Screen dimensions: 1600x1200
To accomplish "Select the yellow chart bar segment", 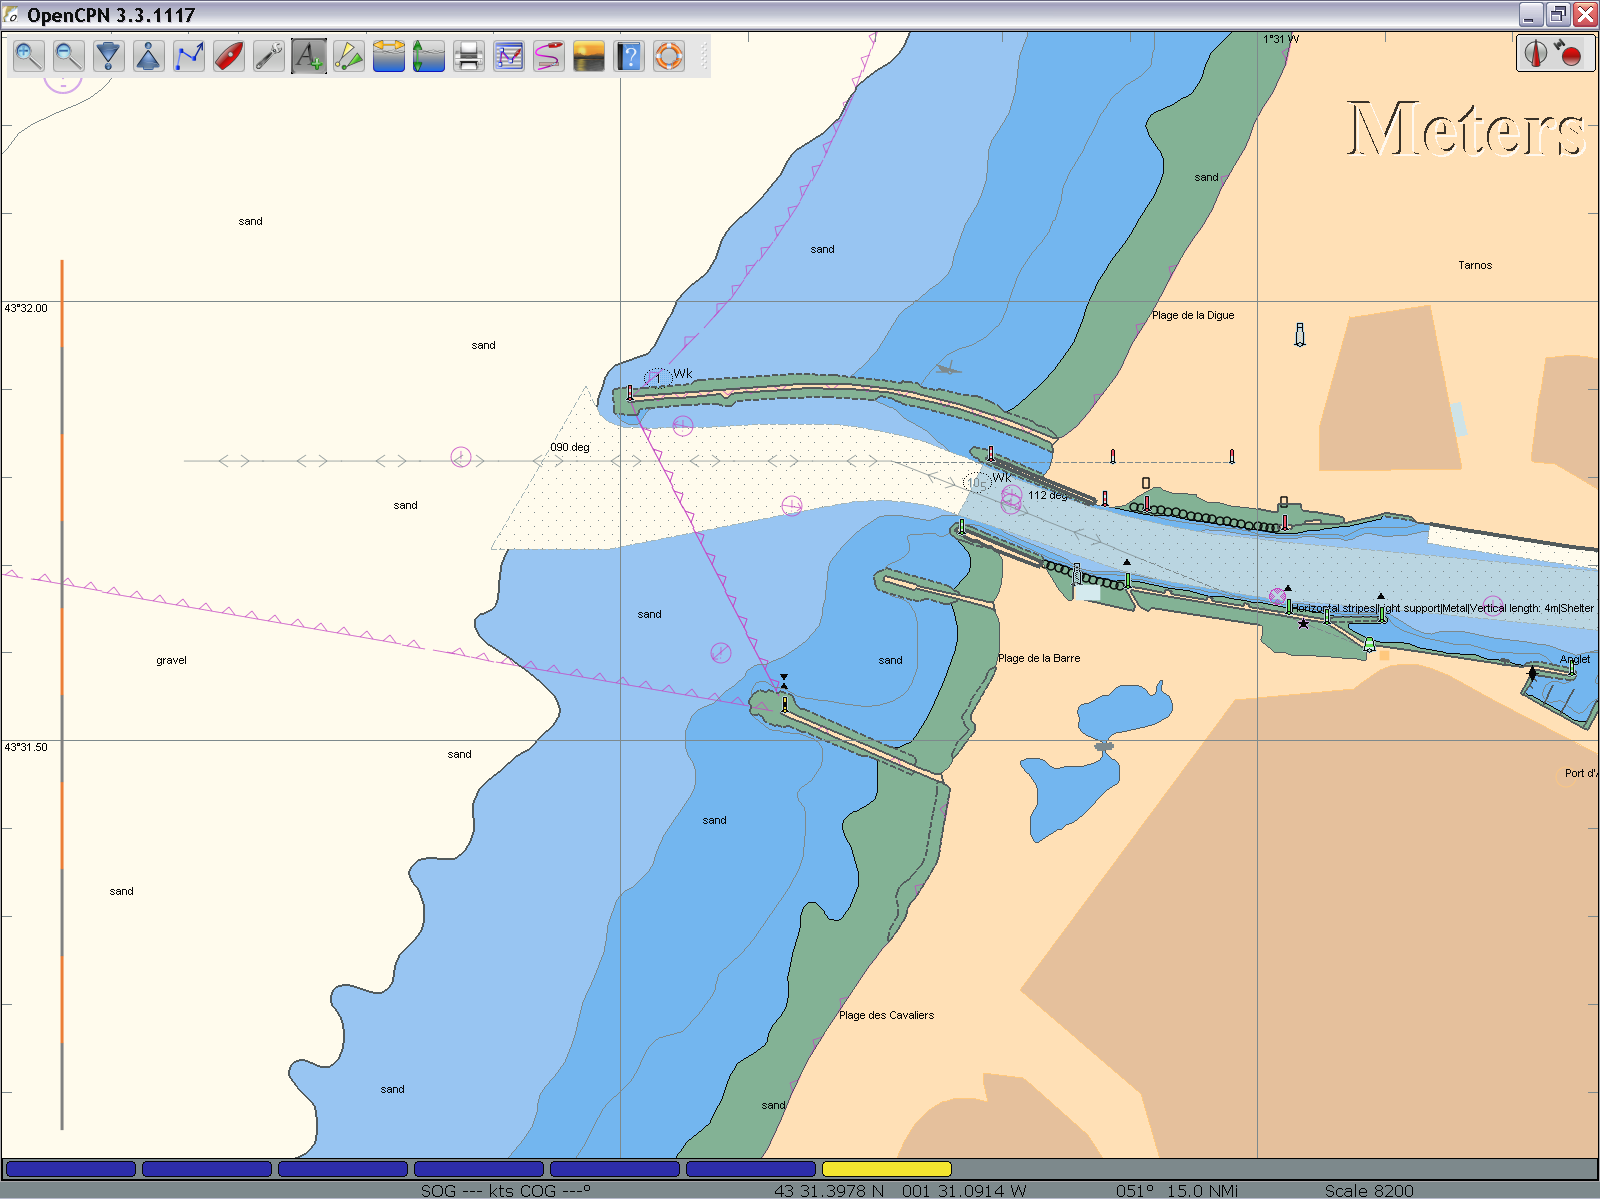I will pos(886,1168).
